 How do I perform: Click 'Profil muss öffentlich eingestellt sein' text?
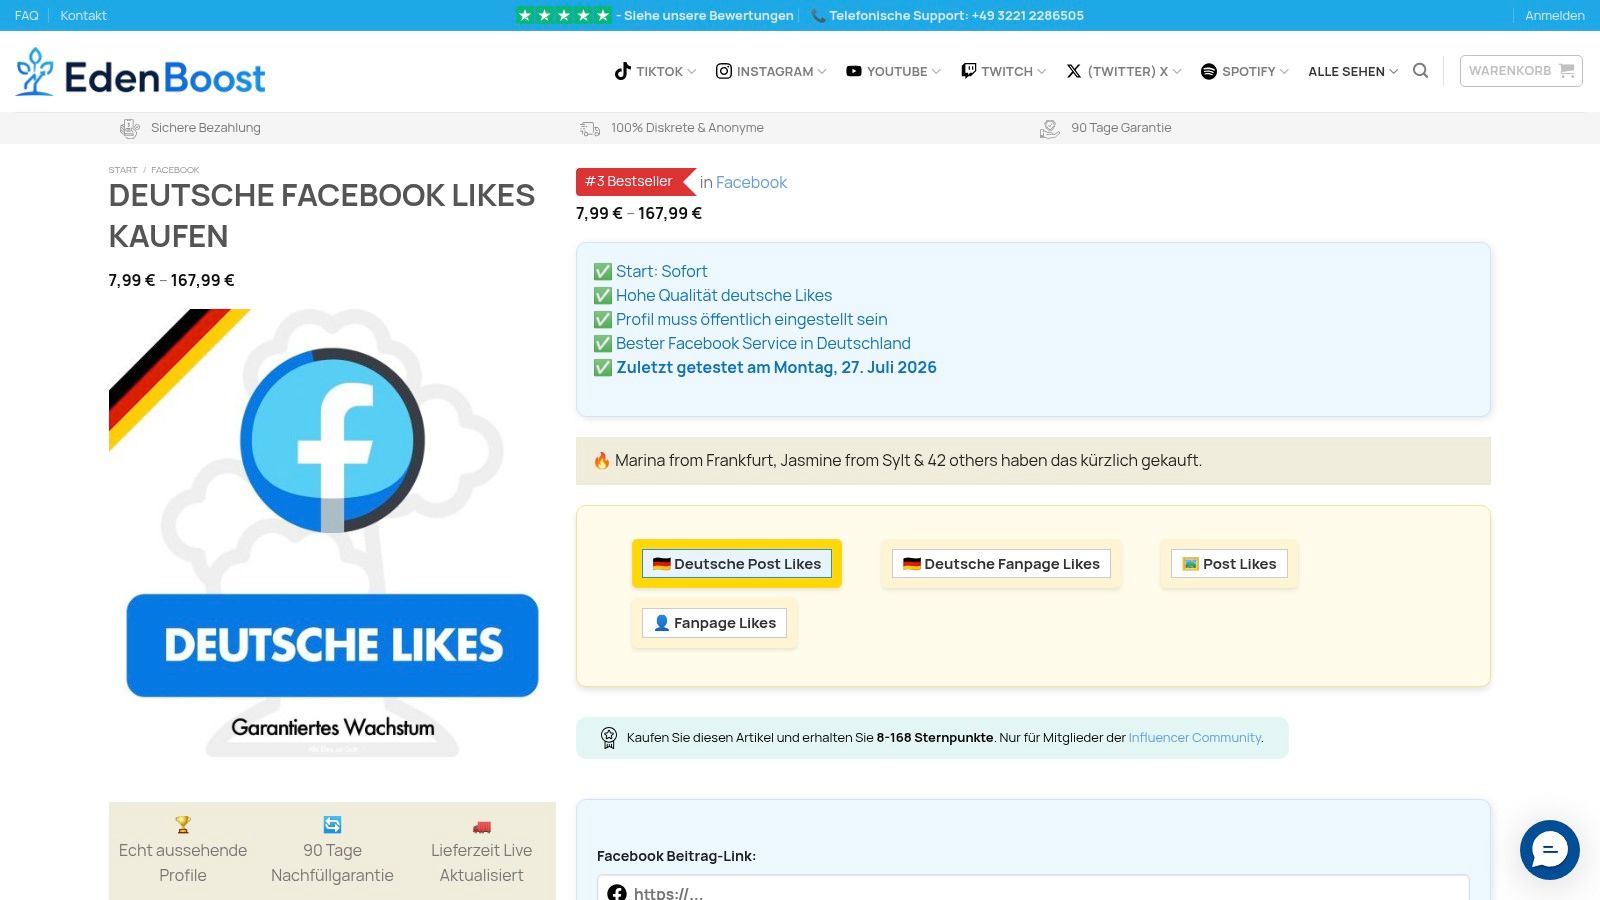pyautogui.click(x=751, y=319)
